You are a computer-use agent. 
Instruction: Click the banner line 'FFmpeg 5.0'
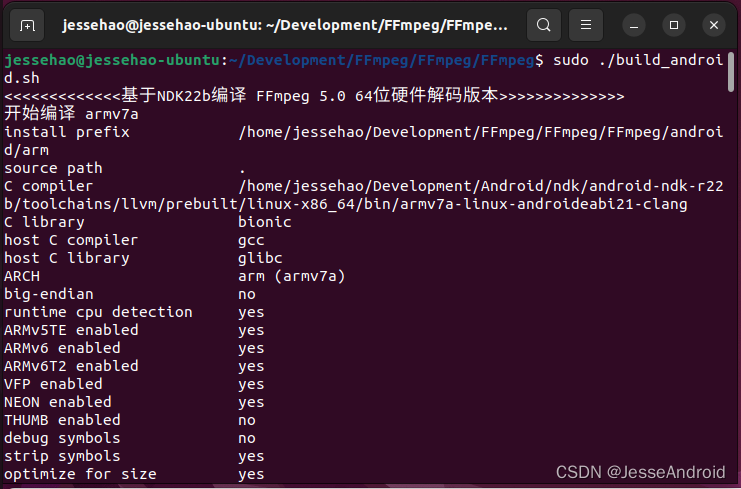[x=301, y=96]
